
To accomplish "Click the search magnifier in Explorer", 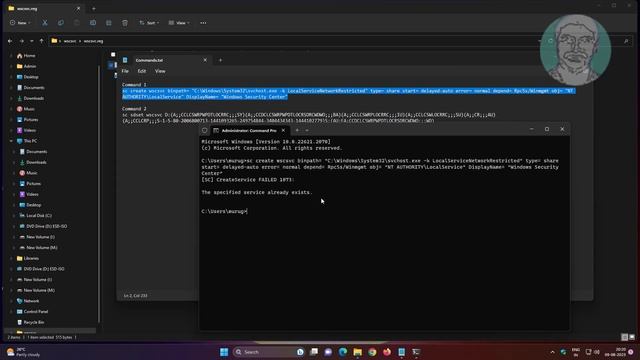I will (626, 41).
